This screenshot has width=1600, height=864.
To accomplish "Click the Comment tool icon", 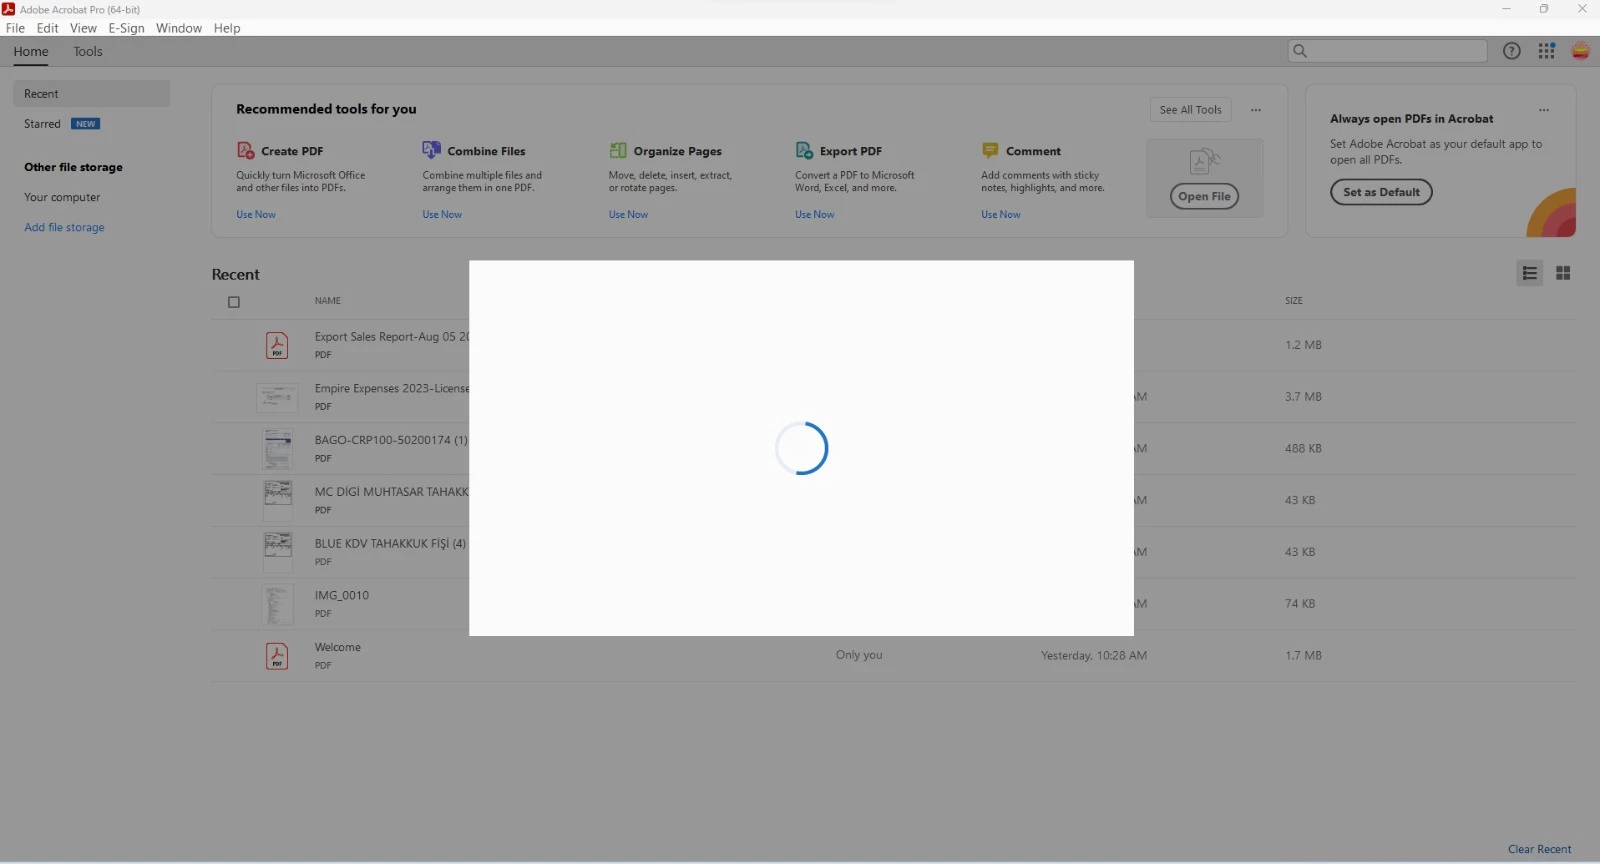I will click(990, 150).
